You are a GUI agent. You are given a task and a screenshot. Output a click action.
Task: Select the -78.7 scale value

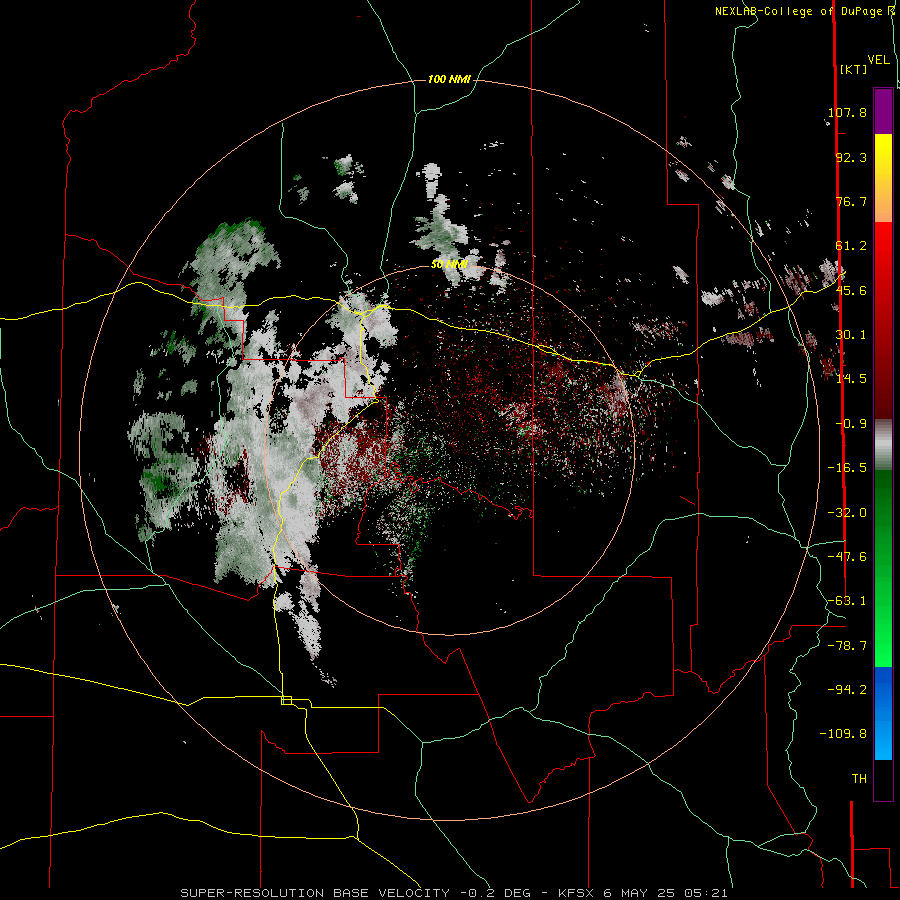847,646
